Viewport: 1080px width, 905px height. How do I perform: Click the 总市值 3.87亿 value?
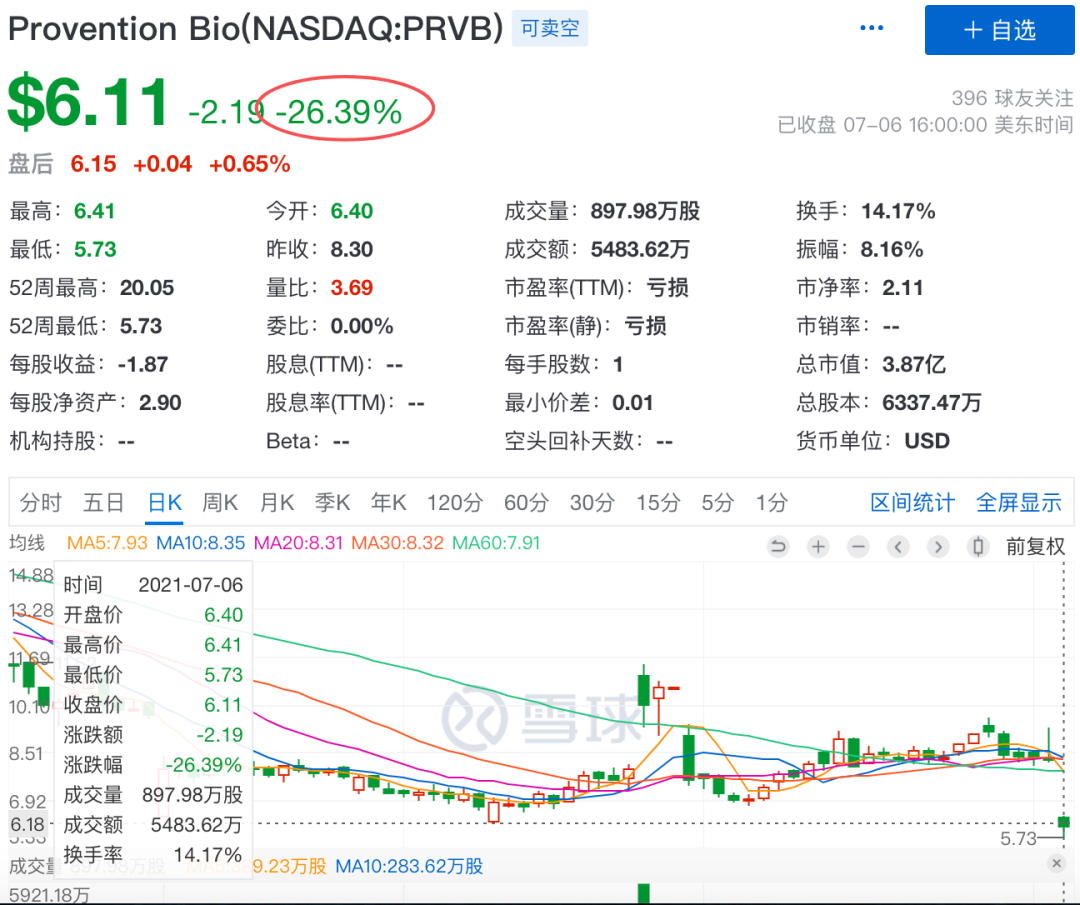[x=914, y=364]
